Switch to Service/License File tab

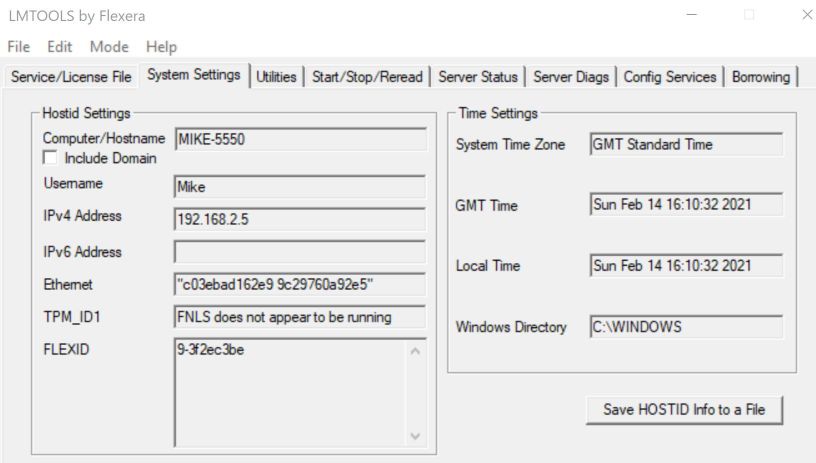71,77
